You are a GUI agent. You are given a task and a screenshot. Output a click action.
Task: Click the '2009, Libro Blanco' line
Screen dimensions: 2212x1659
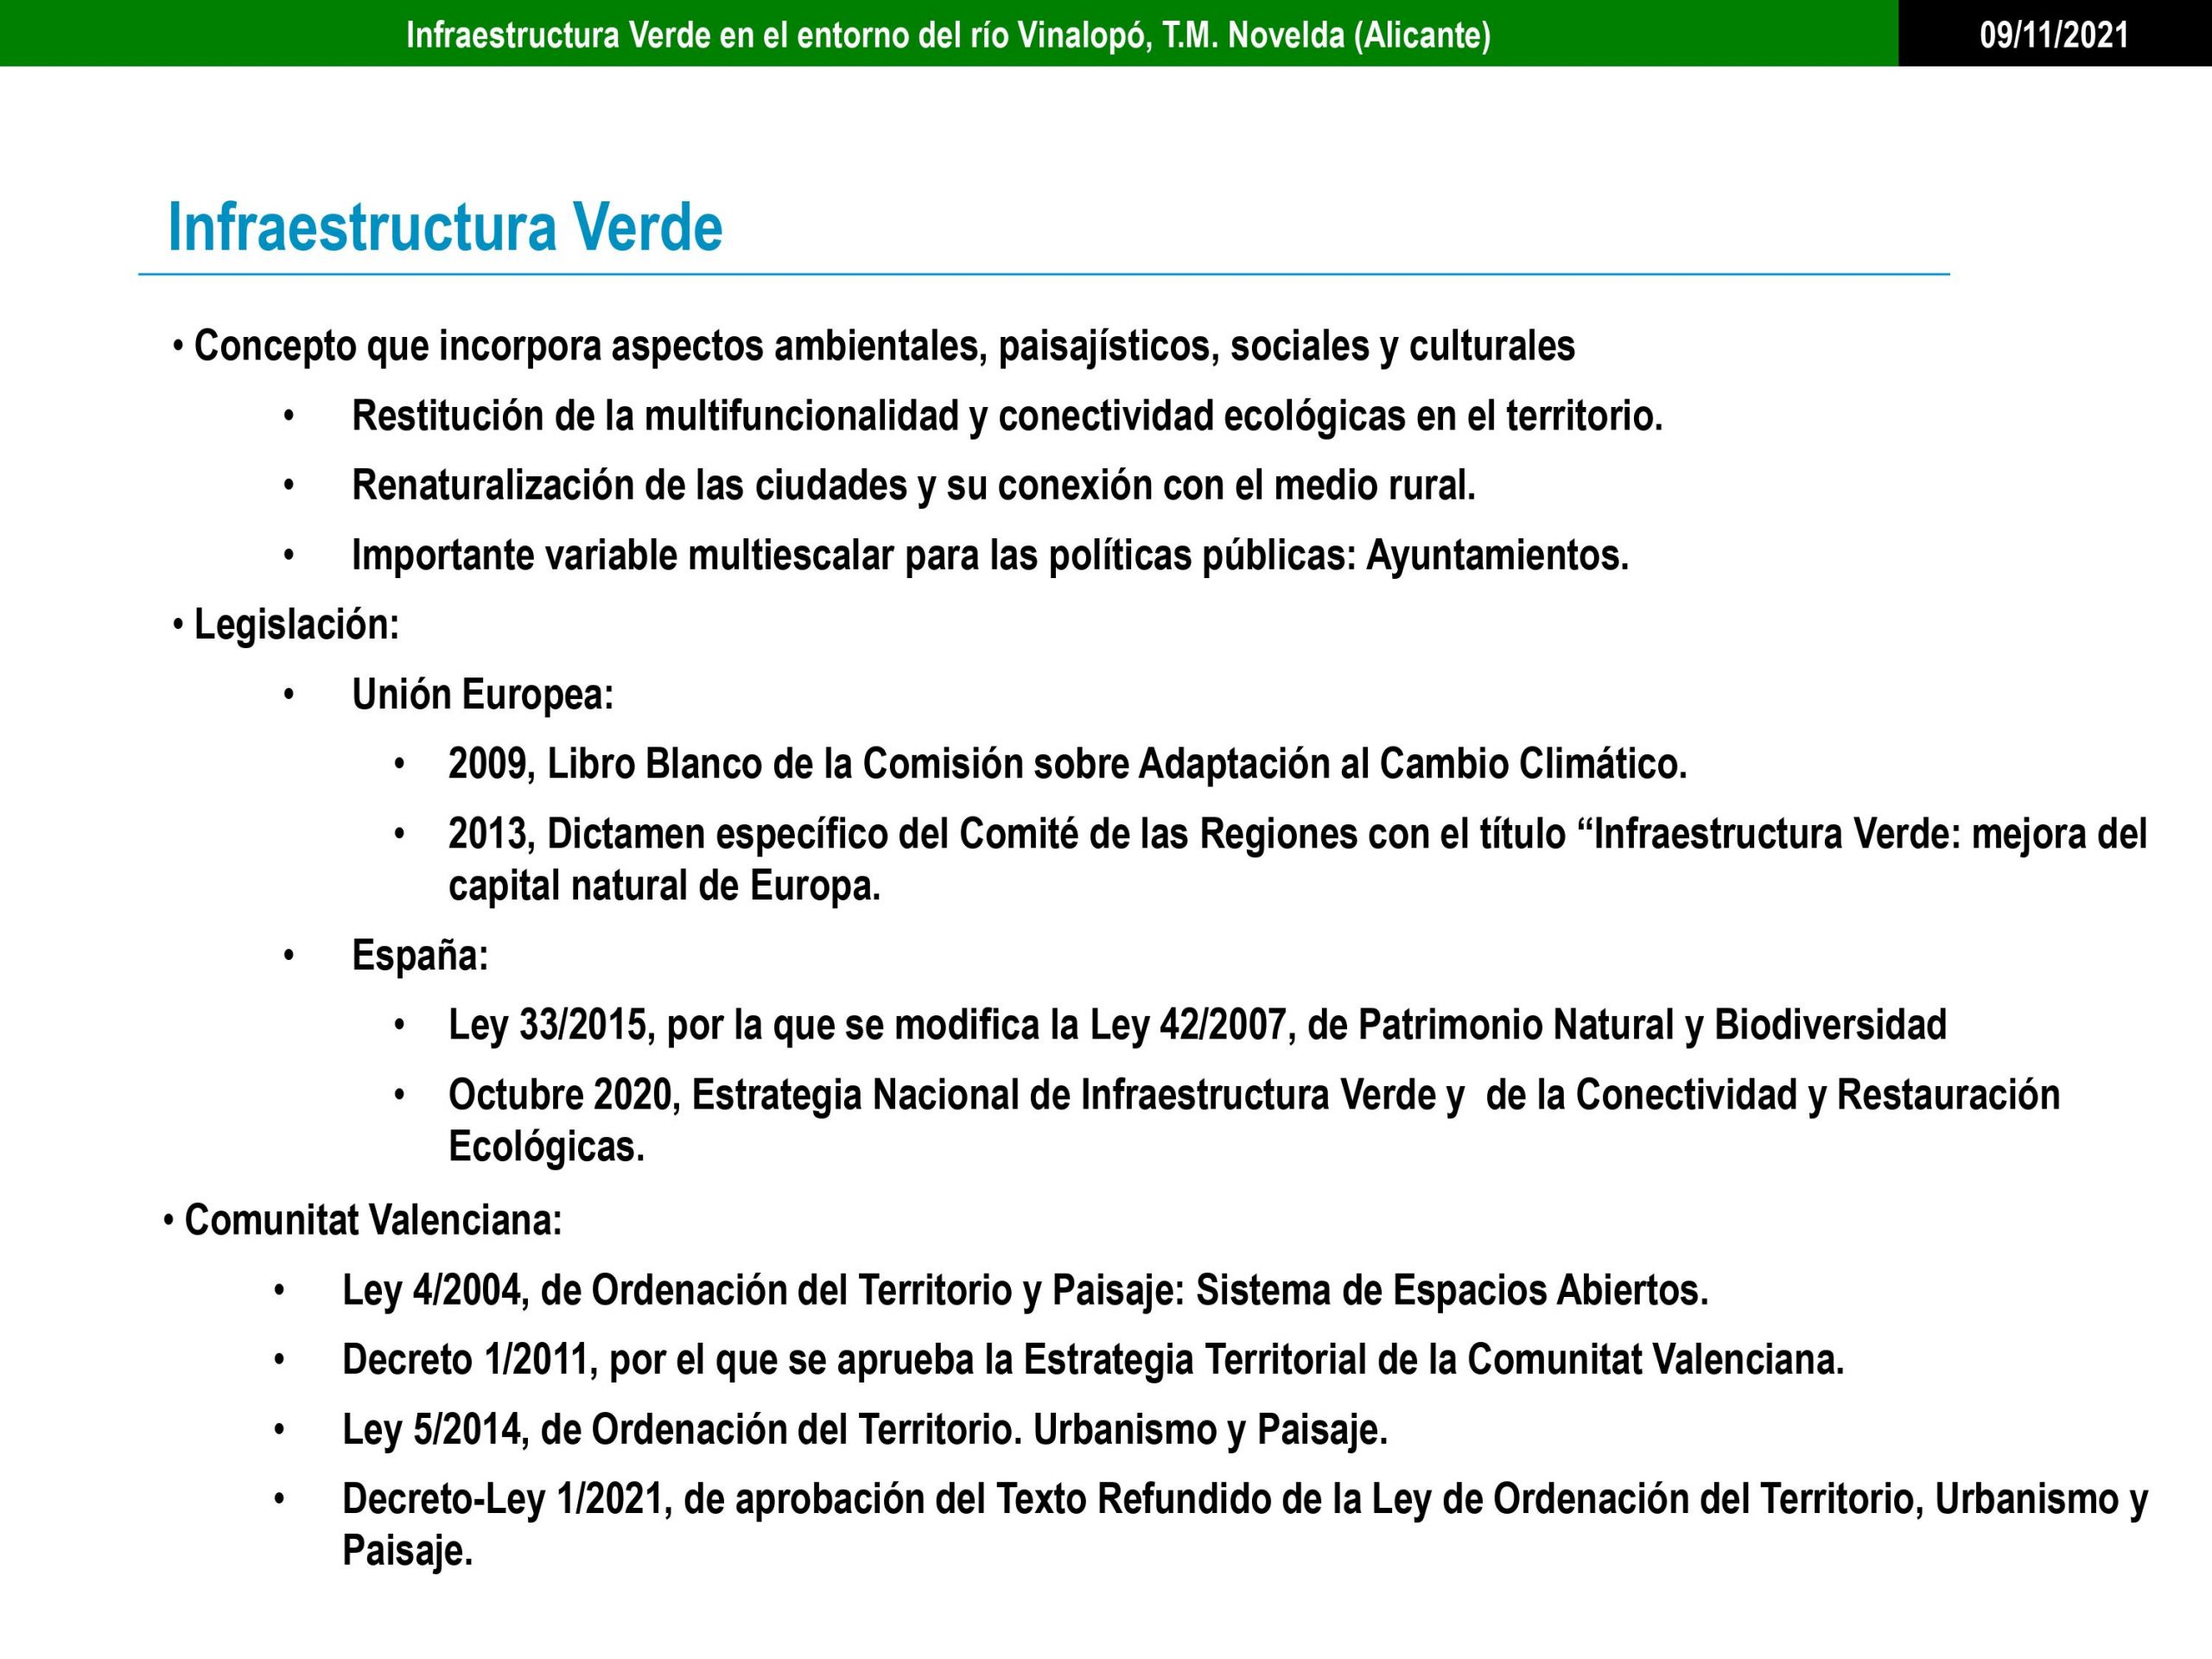click(x=1067, y=763)
